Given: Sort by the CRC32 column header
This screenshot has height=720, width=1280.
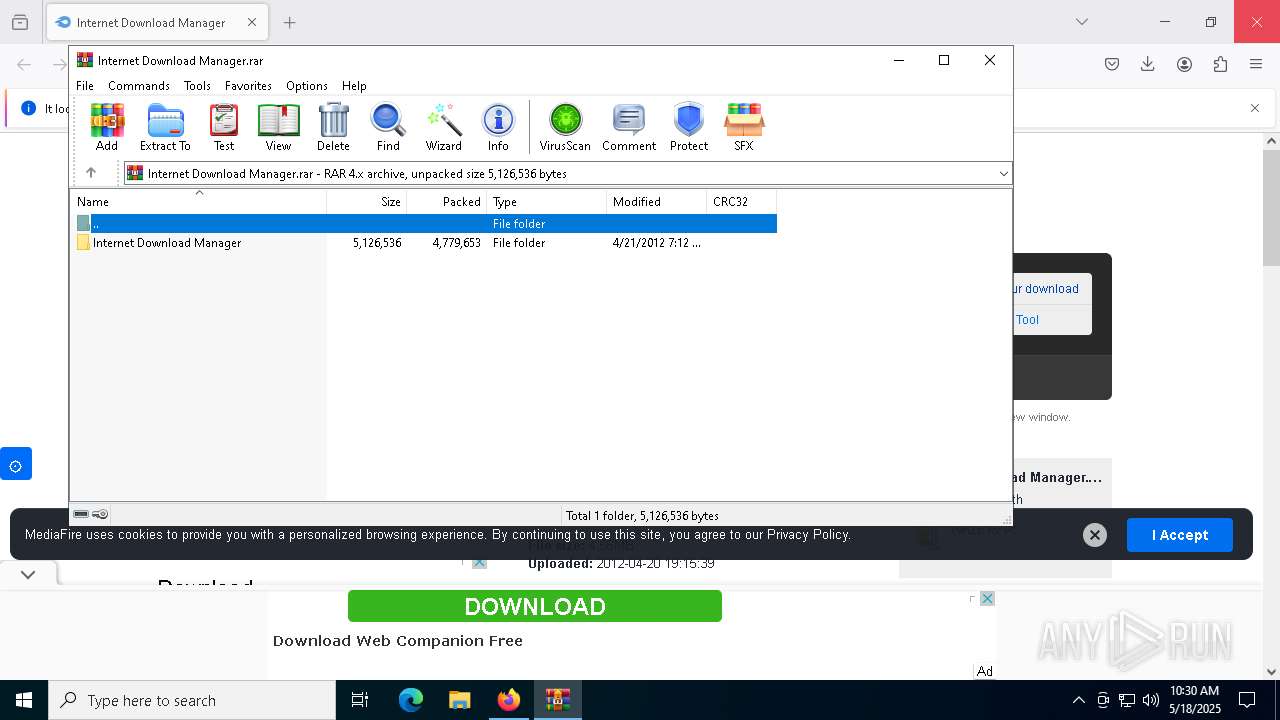Looking at the screenshot, I should (742, 201).
